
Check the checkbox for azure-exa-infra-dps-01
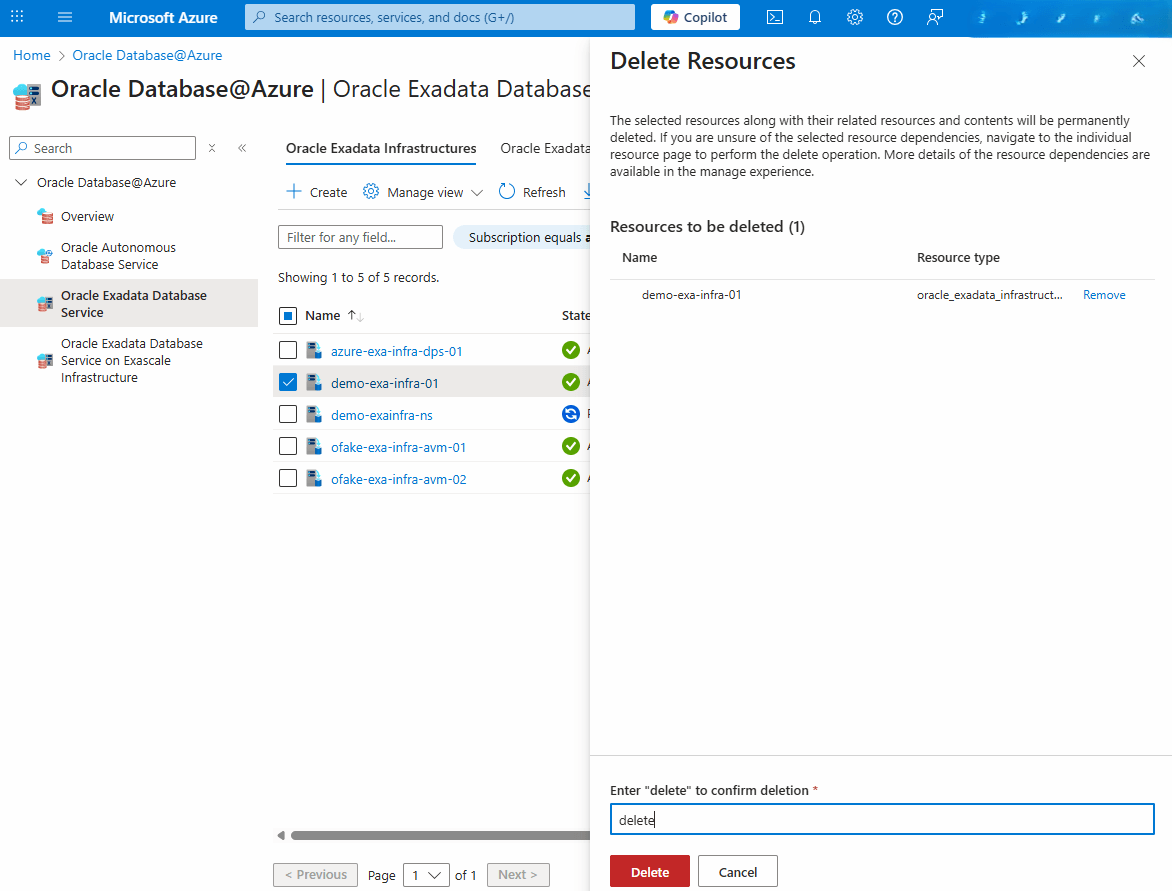click(x=288, y=349)
